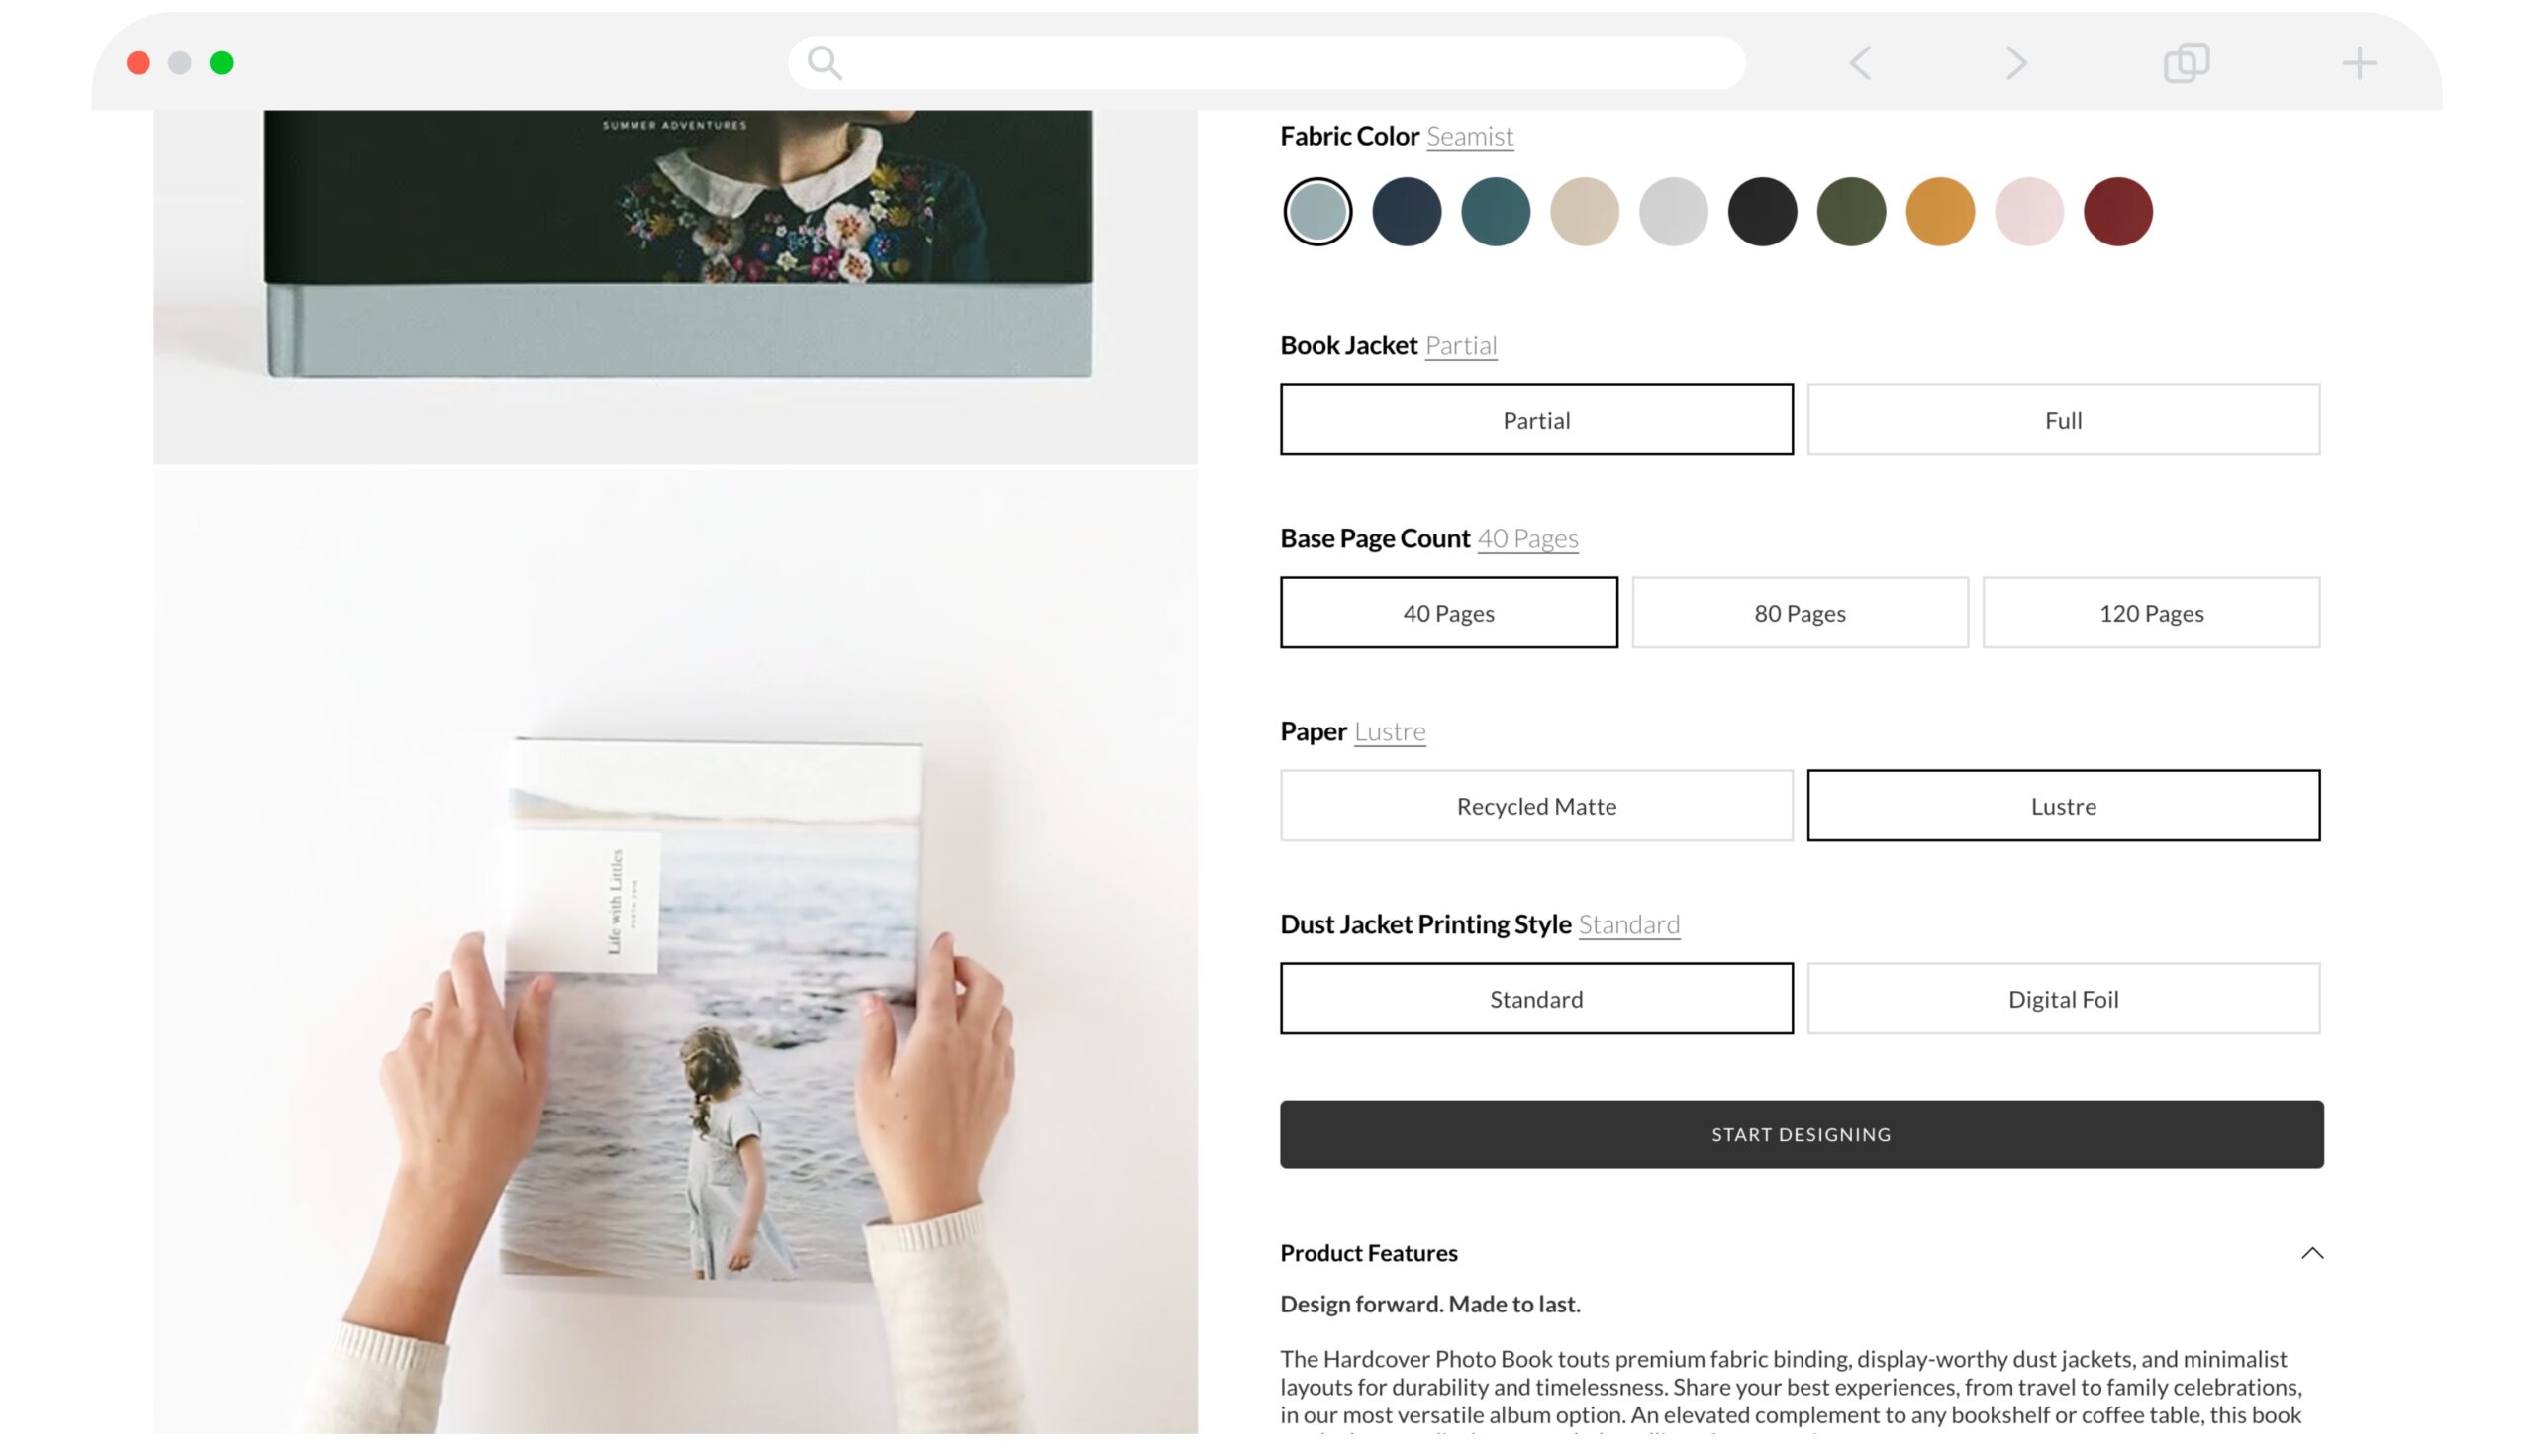Choose the 80 Pages option

click(1799, 613)
